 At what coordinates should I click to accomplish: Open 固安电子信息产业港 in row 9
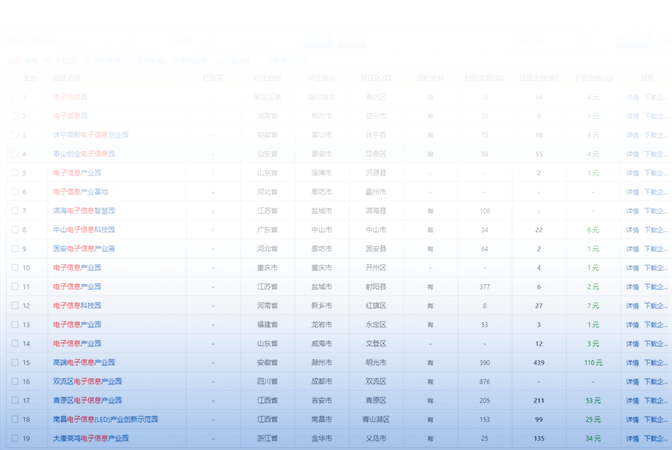click(83, 249)
